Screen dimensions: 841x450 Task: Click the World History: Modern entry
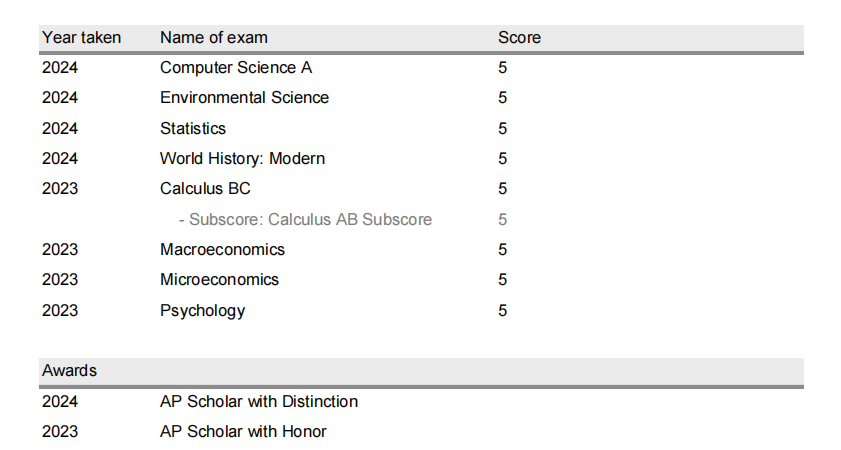point(242,158)
